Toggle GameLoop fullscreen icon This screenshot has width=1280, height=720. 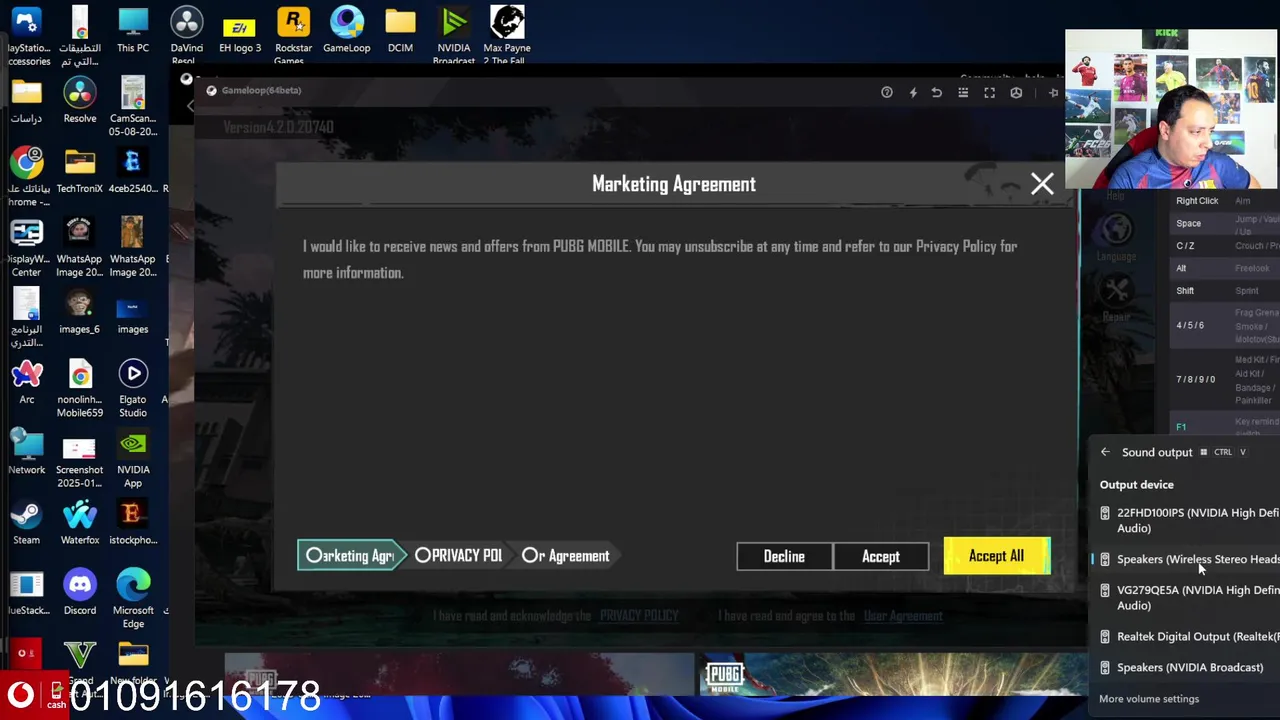pyautogui.click(x=989, y=92)
